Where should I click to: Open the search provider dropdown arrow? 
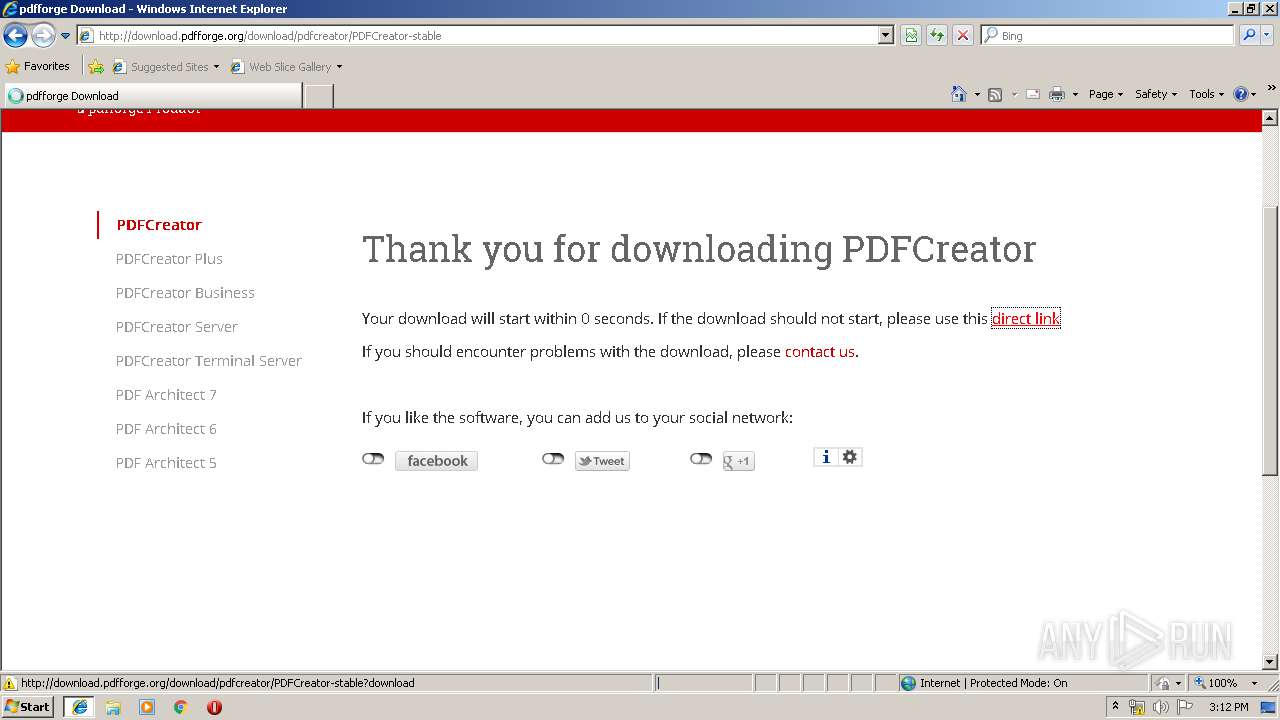coord(1267,35)
